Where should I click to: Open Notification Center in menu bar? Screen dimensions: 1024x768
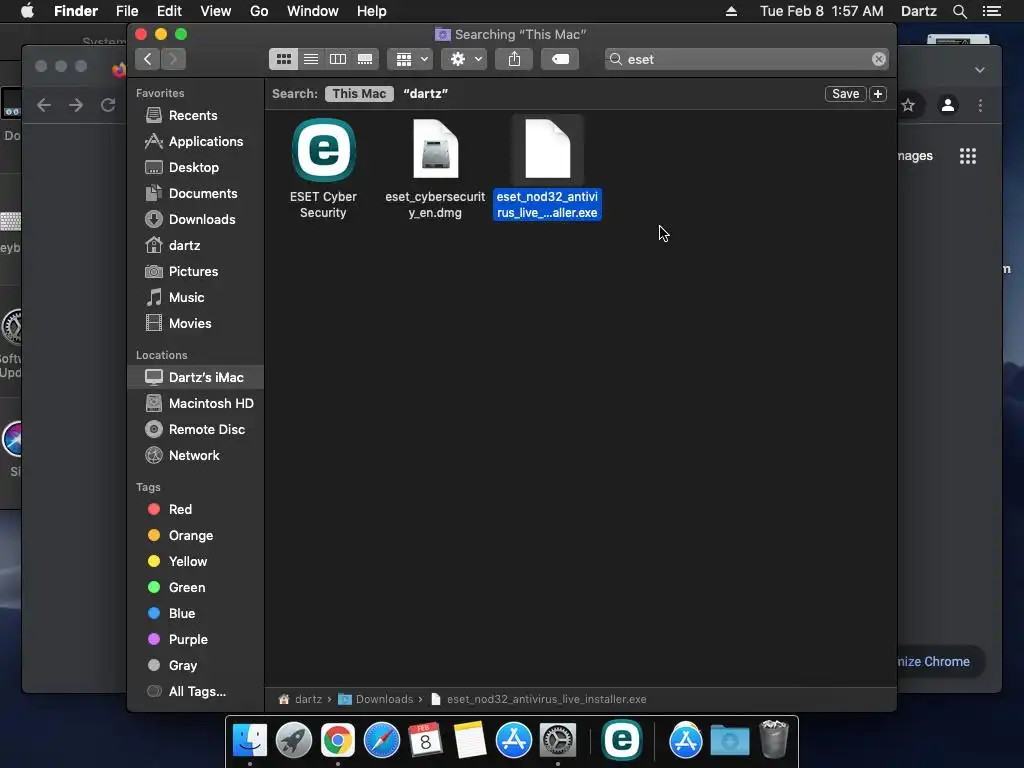click(992, 11)
